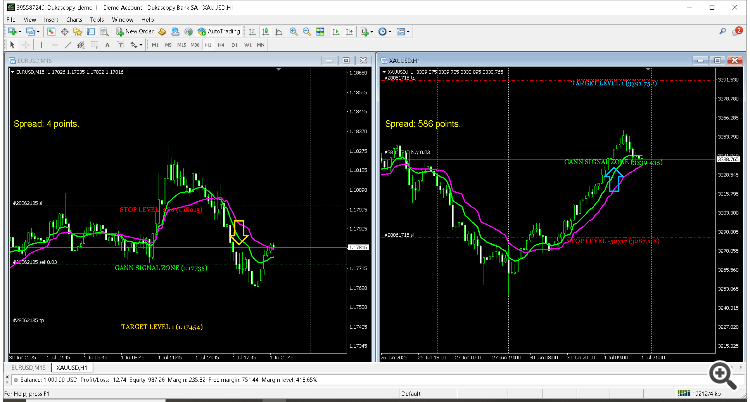
Task: Expand the Profiles dropdown arrow
Action: click(38, 32)
